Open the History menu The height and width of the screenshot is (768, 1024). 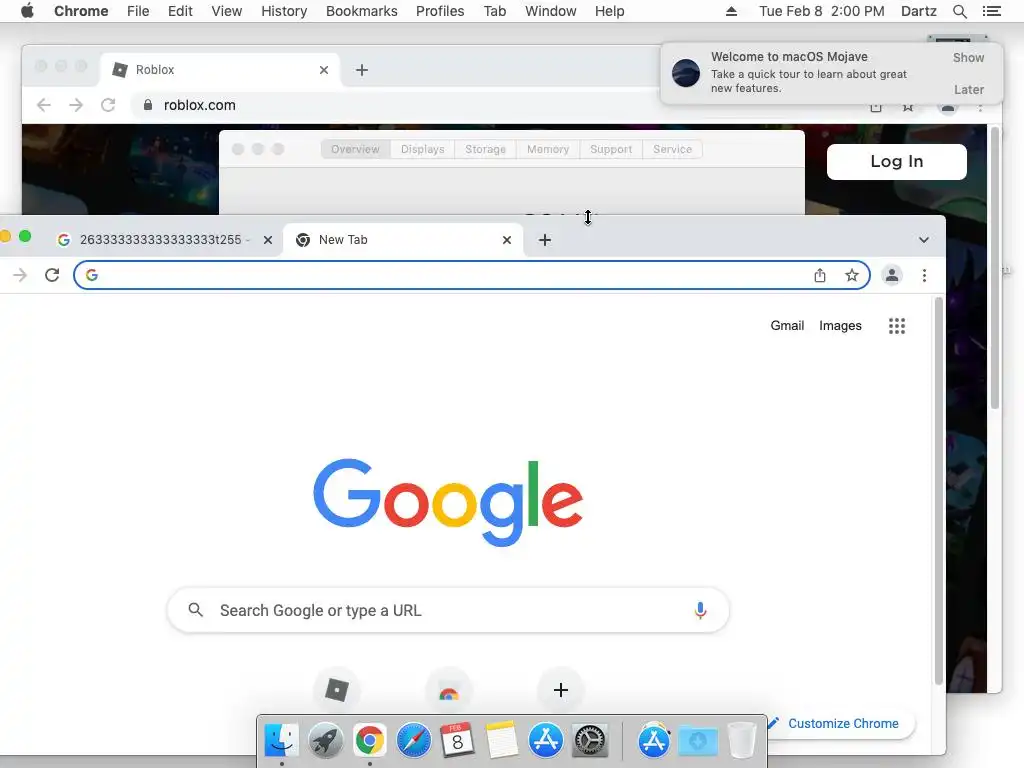284,11
